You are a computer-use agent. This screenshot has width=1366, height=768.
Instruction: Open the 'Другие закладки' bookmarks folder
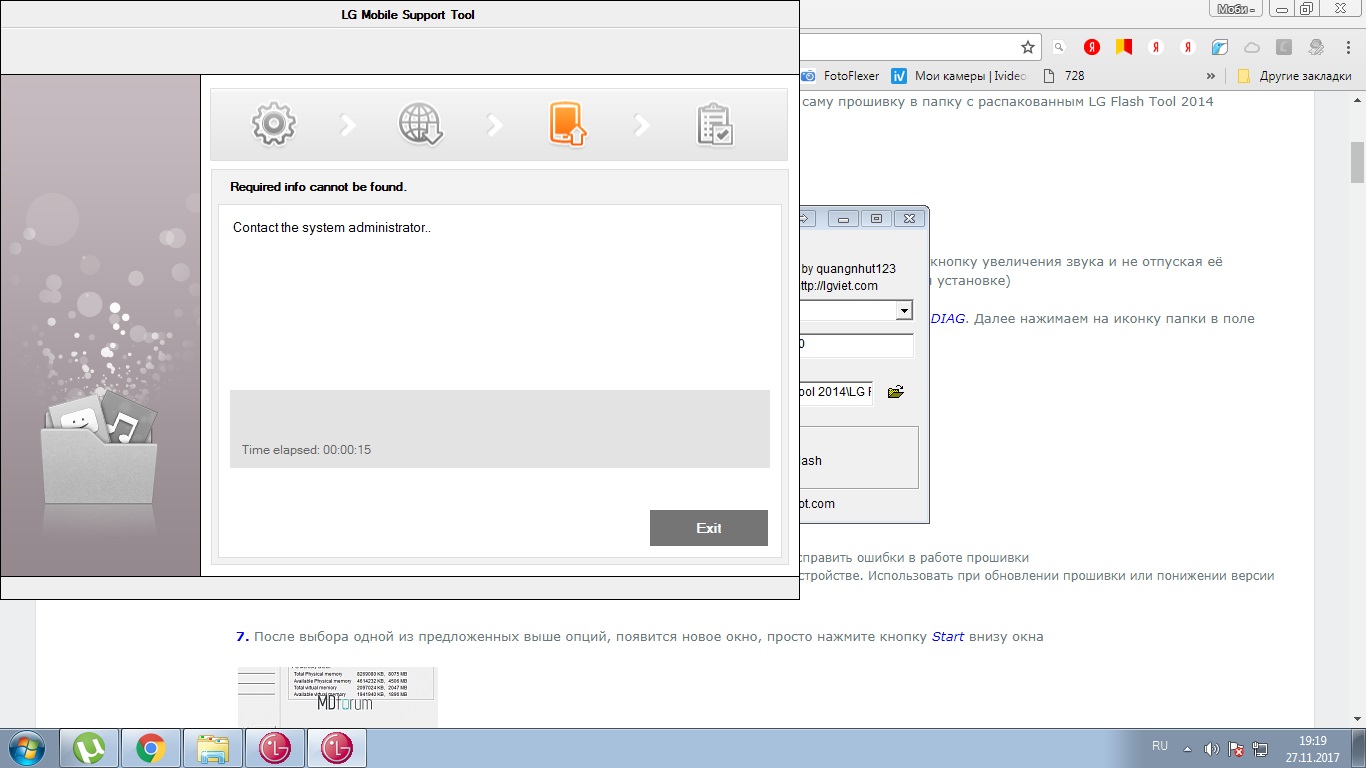tap(1294, 75)
